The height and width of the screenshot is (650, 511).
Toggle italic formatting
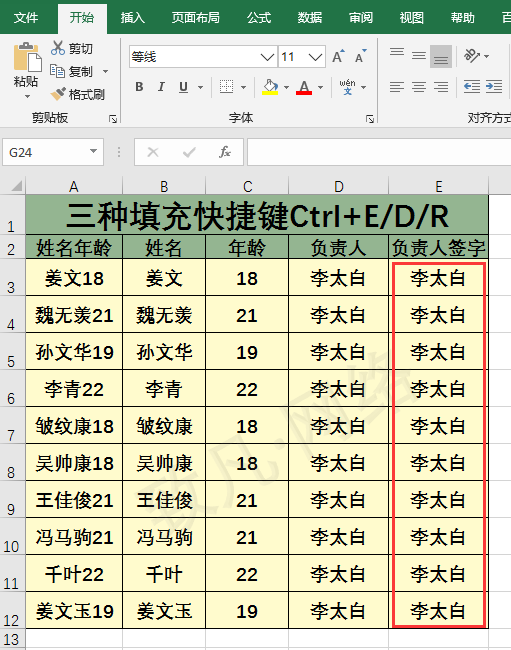point(161,87)
